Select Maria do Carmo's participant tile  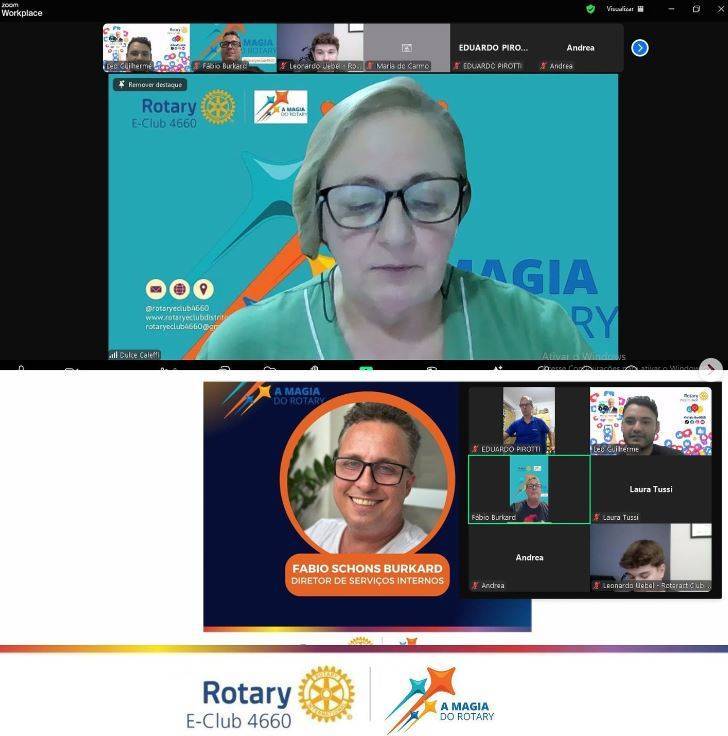click(x=406, y=47)
